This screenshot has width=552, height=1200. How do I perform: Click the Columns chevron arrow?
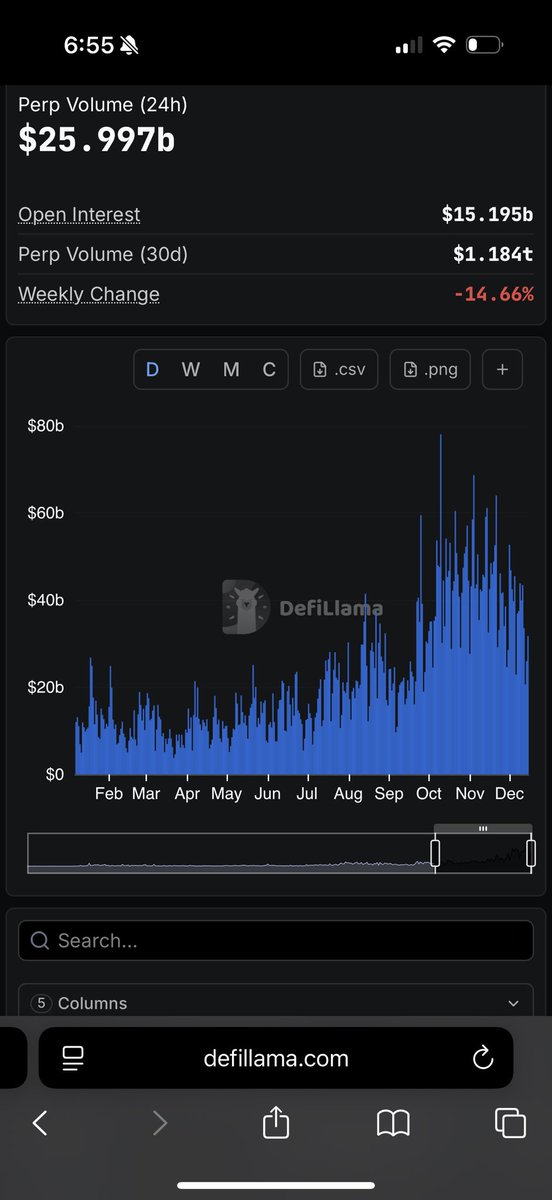point(514,1003)
